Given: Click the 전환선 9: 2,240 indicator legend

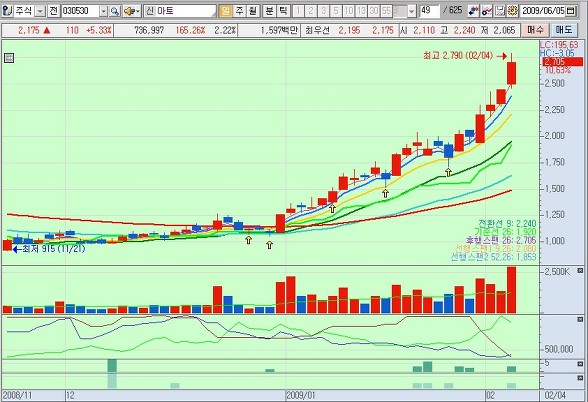Looking at the screenshot, I should pos(507,224).
